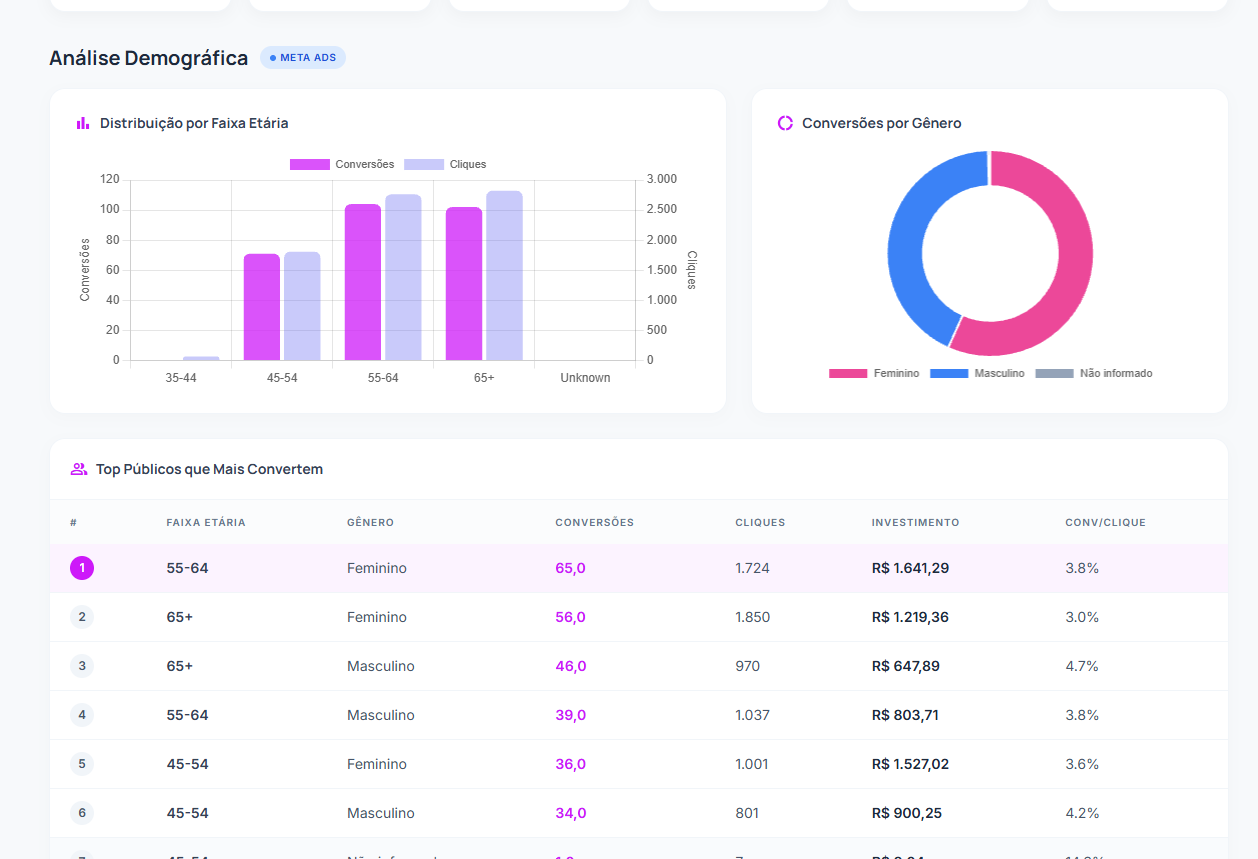
Task: Click the CONV/CLIQUE column header
Action: coord(1106,522)
